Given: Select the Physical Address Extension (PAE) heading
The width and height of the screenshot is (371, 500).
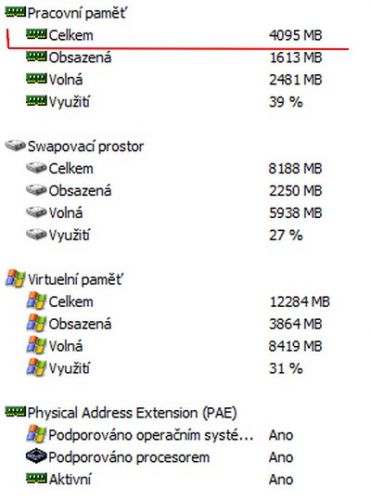Looking at the screenshot, I should [132, 413].
